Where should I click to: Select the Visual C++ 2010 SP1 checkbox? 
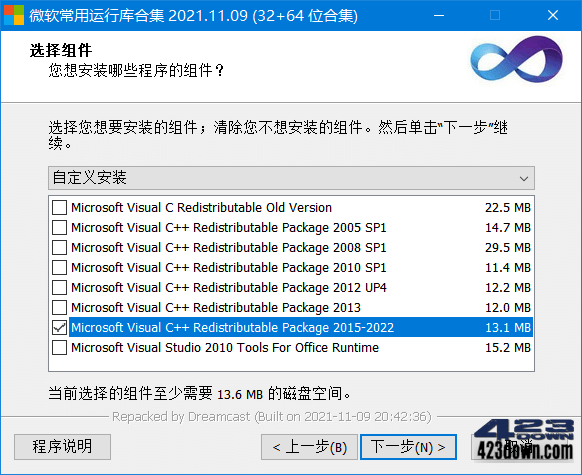click(x=59, y=268)
